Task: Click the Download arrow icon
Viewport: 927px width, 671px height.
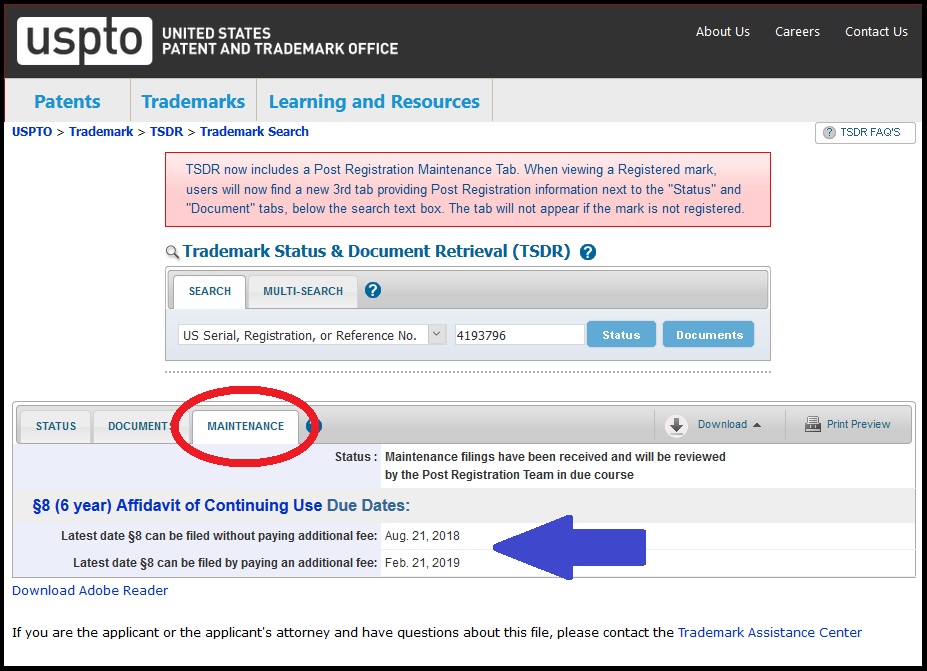Action: [x=676, y=425]
